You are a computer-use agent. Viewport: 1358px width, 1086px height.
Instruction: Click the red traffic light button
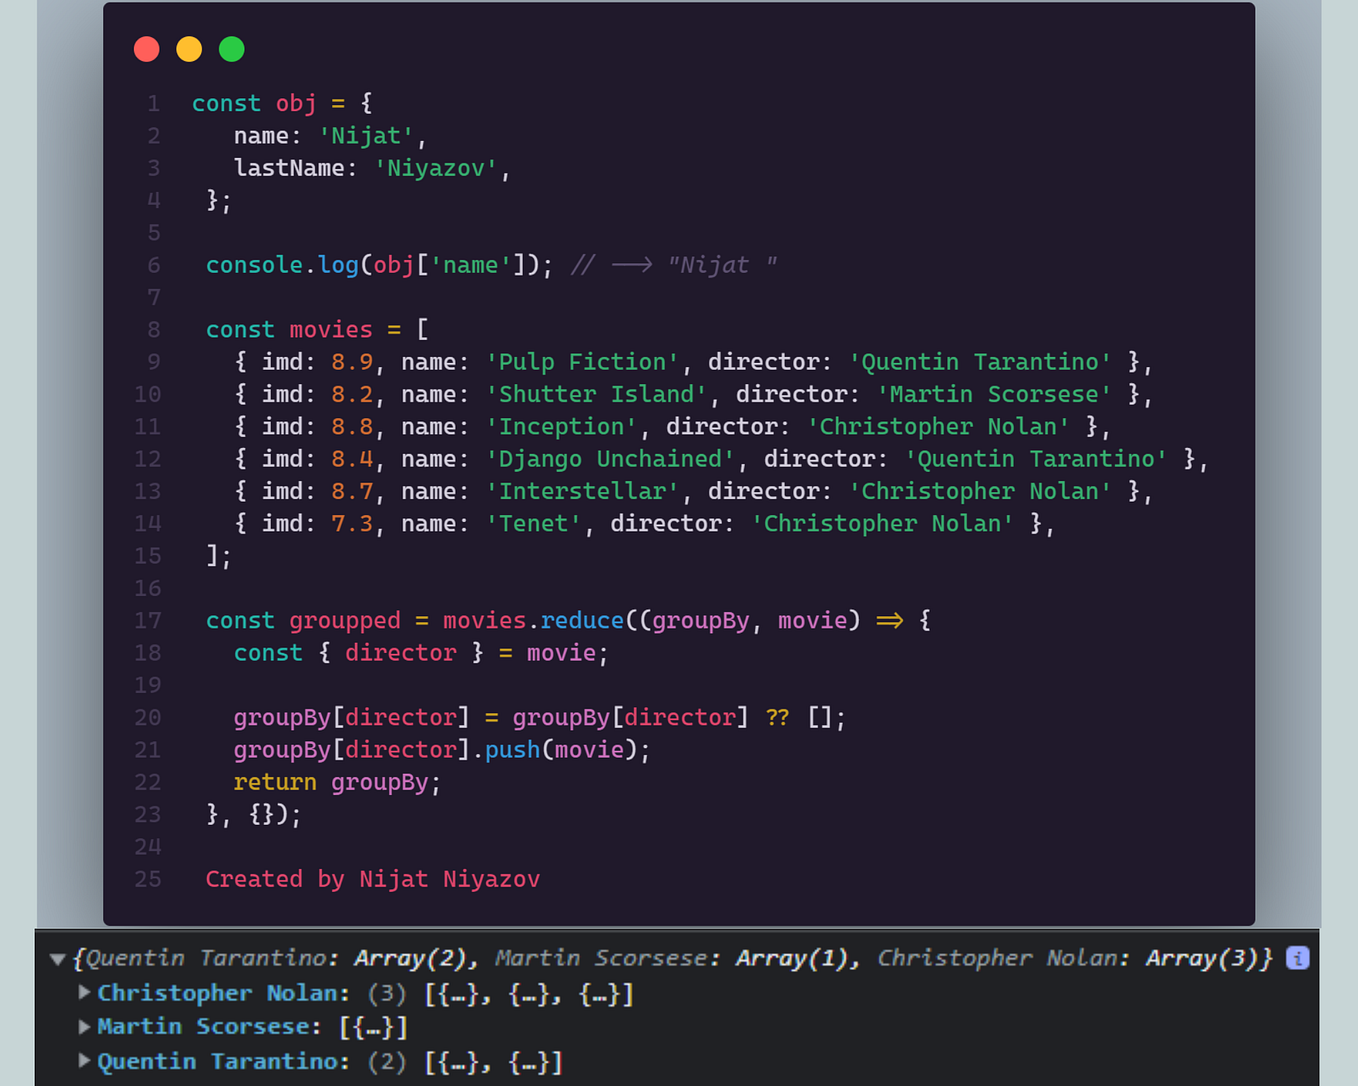[x=146, y=48]
